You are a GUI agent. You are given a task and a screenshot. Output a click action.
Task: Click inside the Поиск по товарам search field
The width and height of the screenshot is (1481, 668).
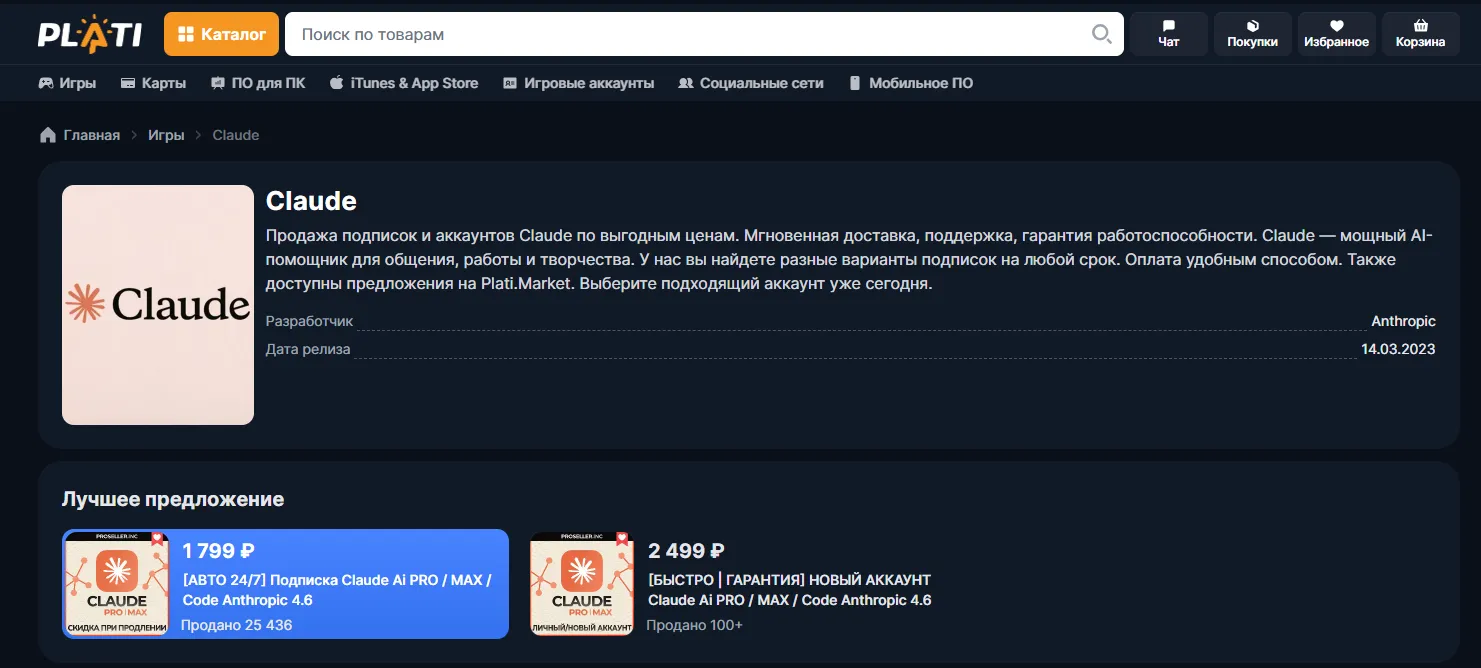click(x=600, y=33)
